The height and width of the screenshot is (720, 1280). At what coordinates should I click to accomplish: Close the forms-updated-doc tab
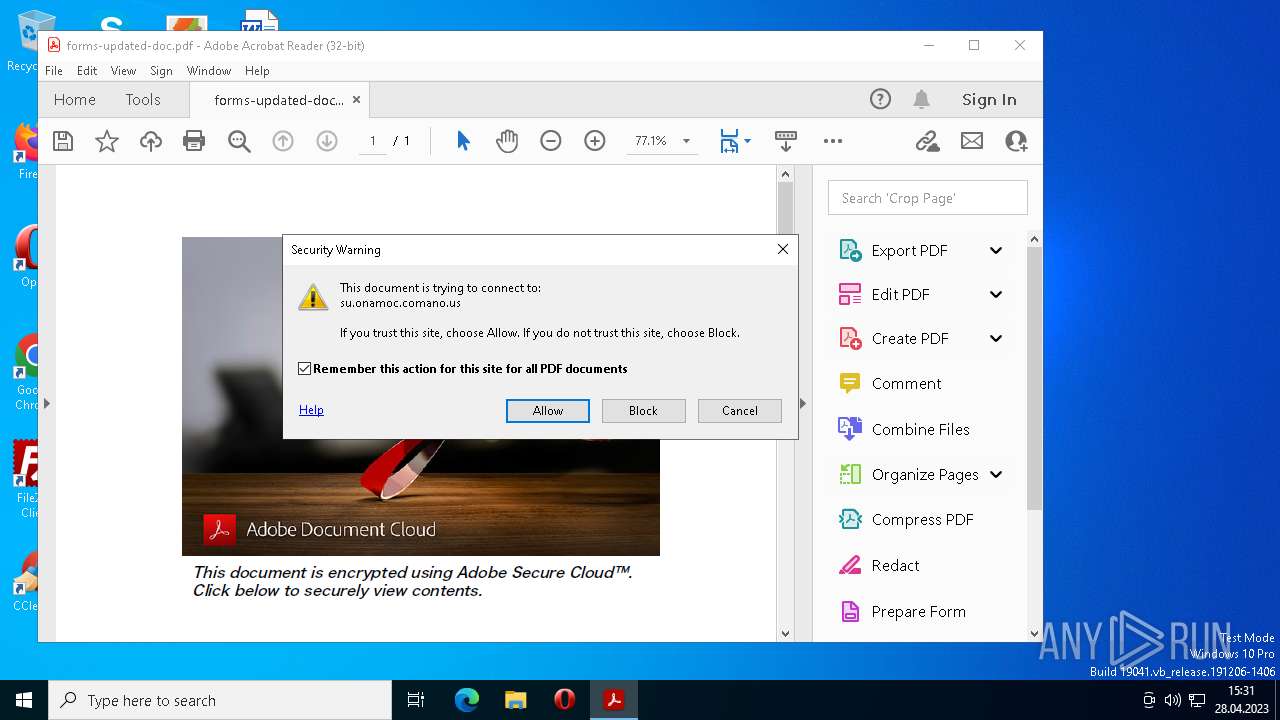tap(357, 100)
